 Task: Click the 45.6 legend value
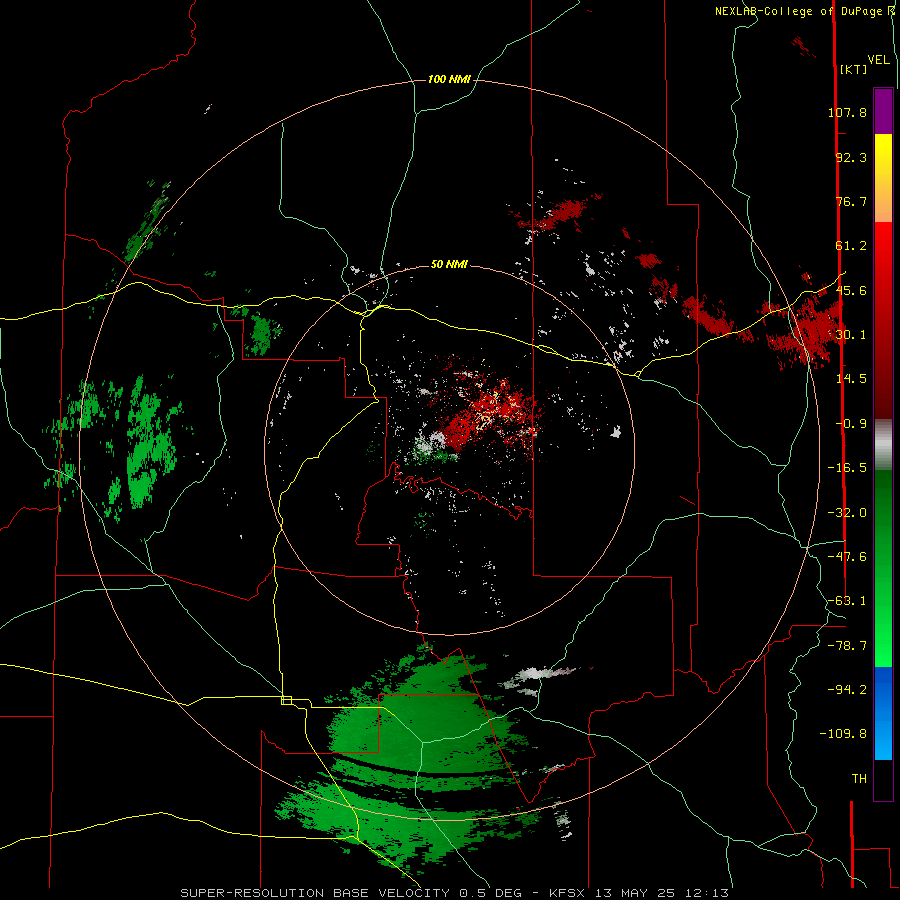pyautogui.click(x=851, y=290)
